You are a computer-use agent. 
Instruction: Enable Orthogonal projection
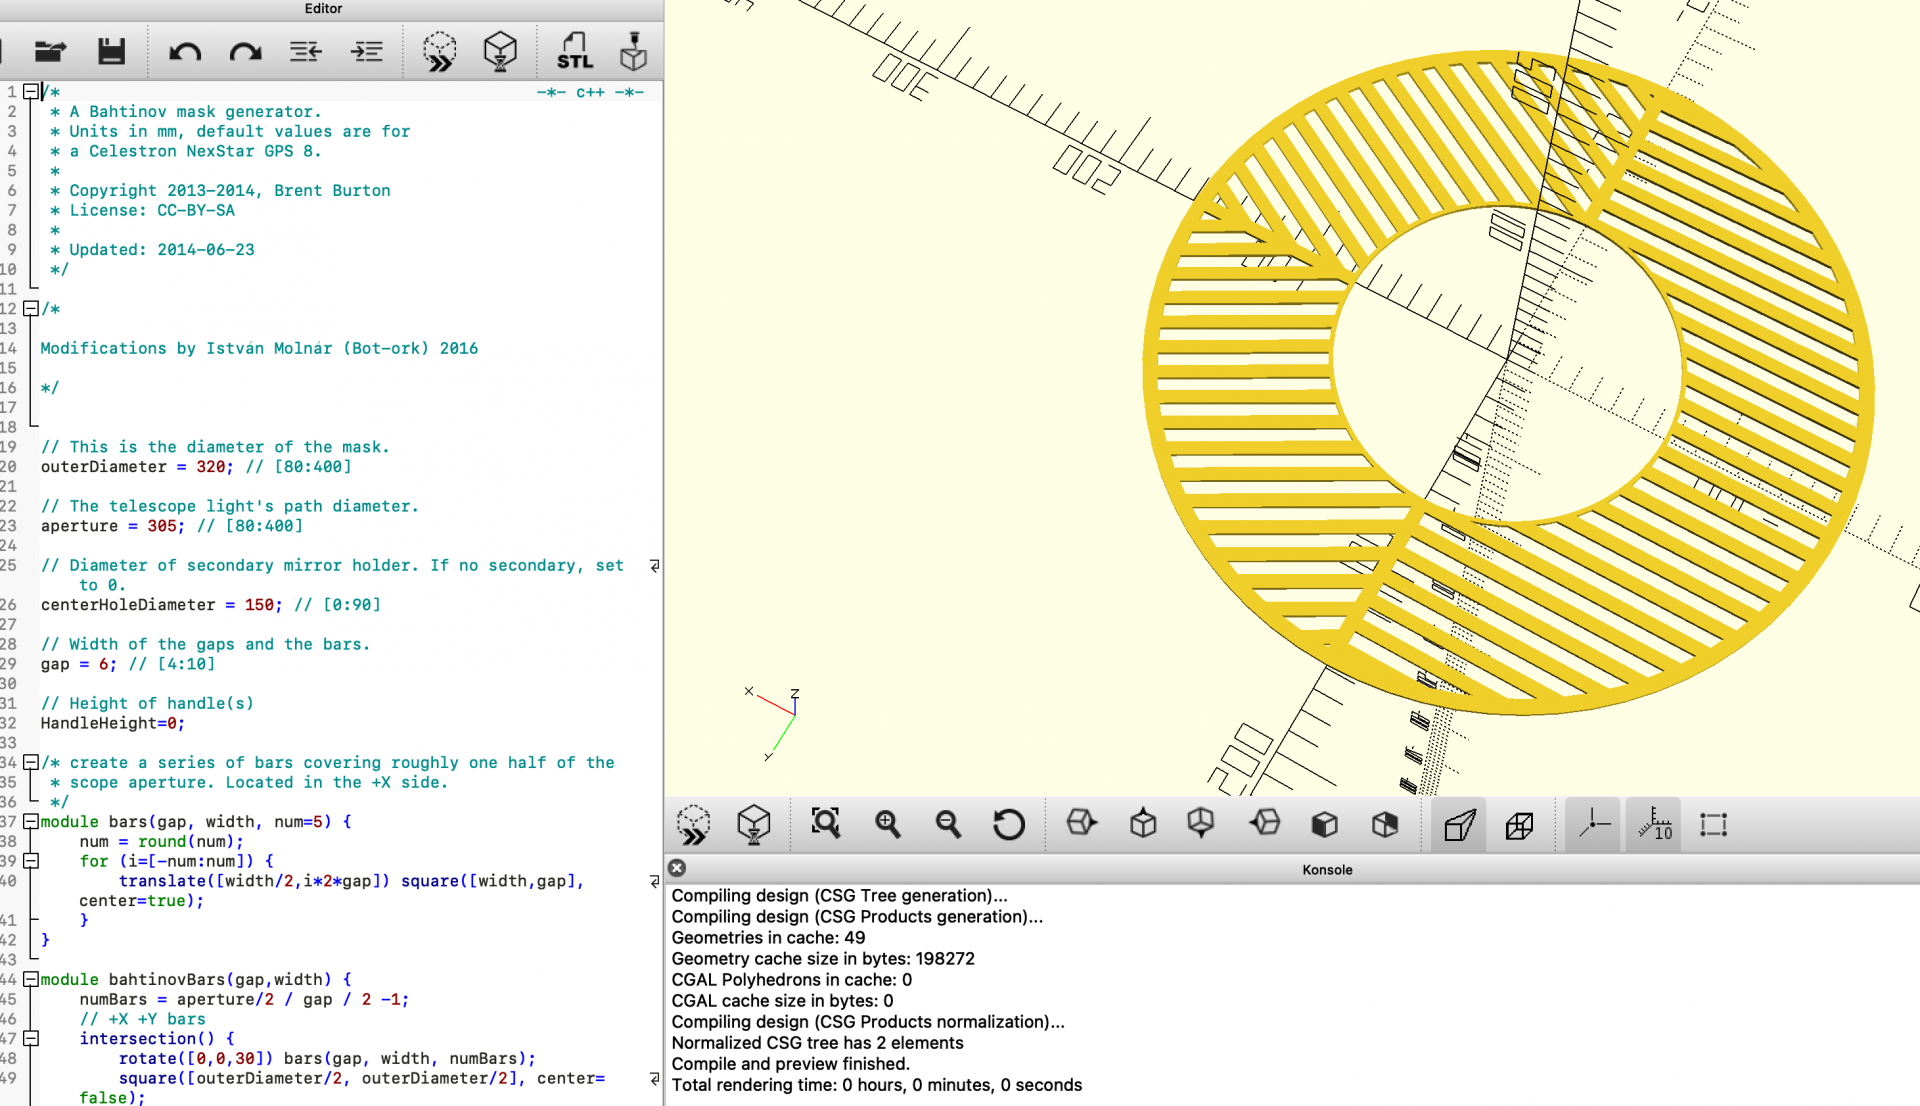tap(1519, 825)
